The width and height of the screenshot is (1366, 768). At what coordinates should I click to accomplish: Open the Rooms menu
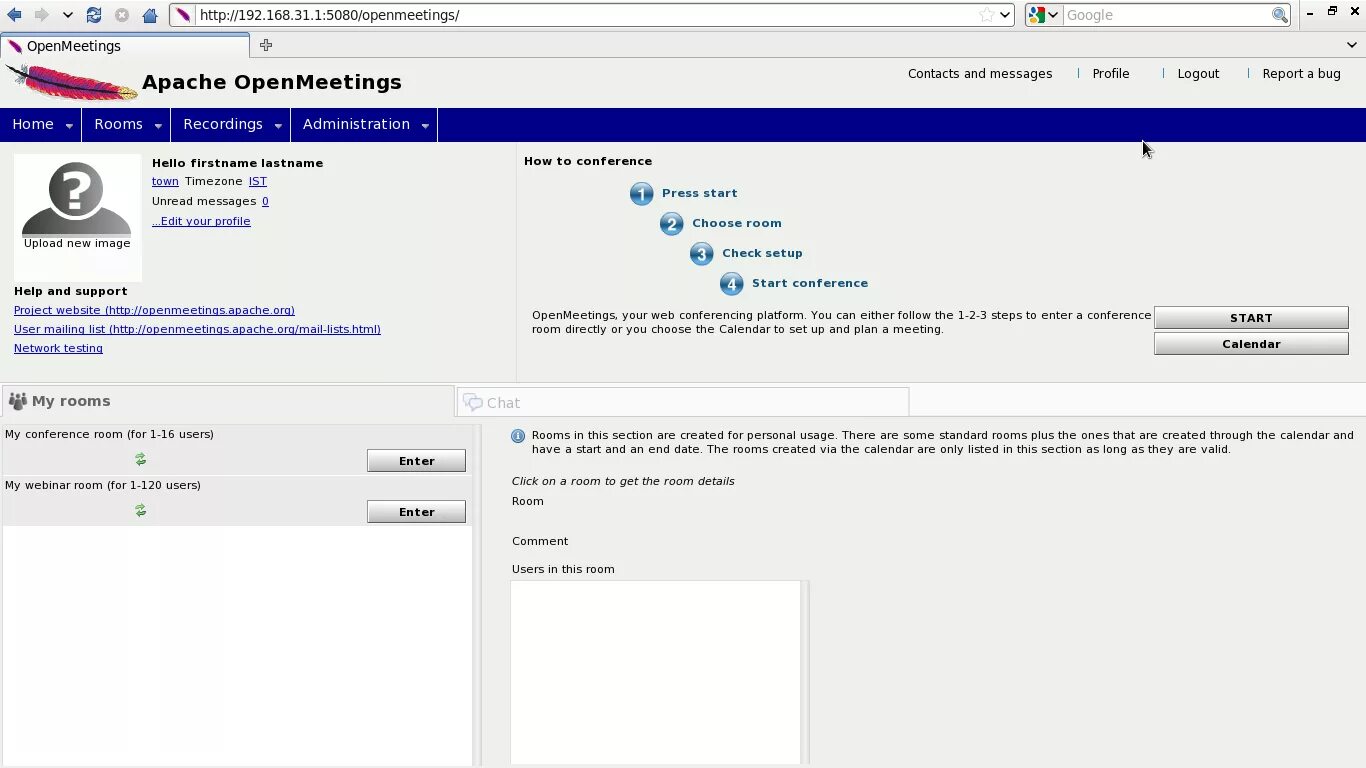click(118, 124)
